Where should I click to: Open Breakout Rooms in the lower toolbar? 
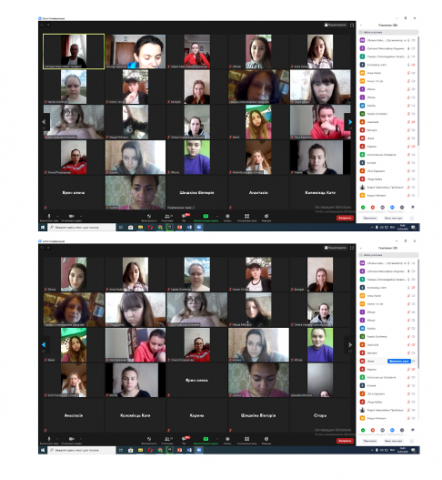pos(247,439)
